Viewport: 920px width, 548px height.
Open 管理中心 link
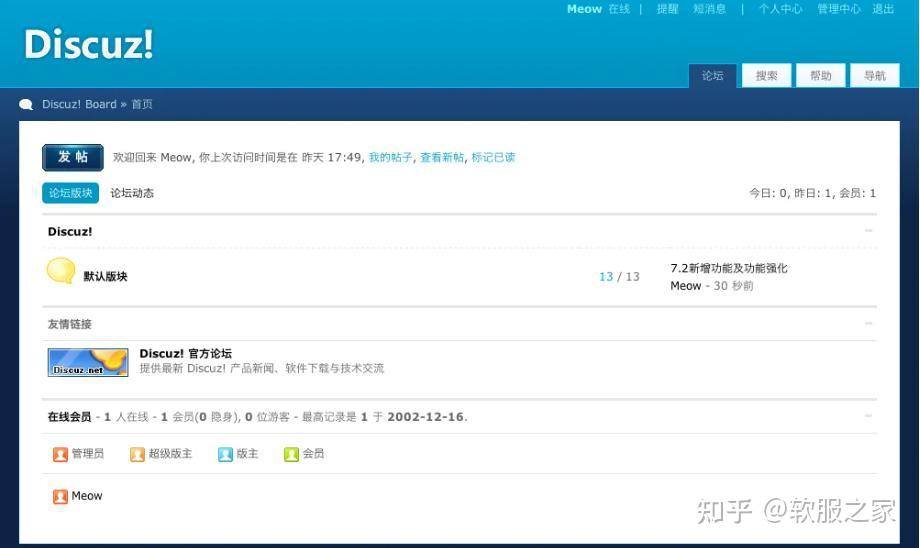pyautogui.click(x=839, y=9)
